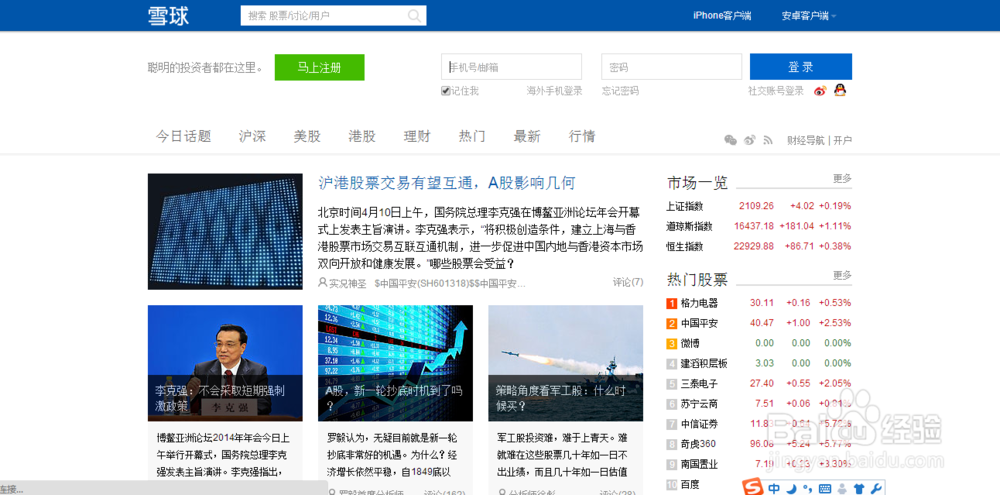Log in with Weibo social icon

(x=821, y=91)
